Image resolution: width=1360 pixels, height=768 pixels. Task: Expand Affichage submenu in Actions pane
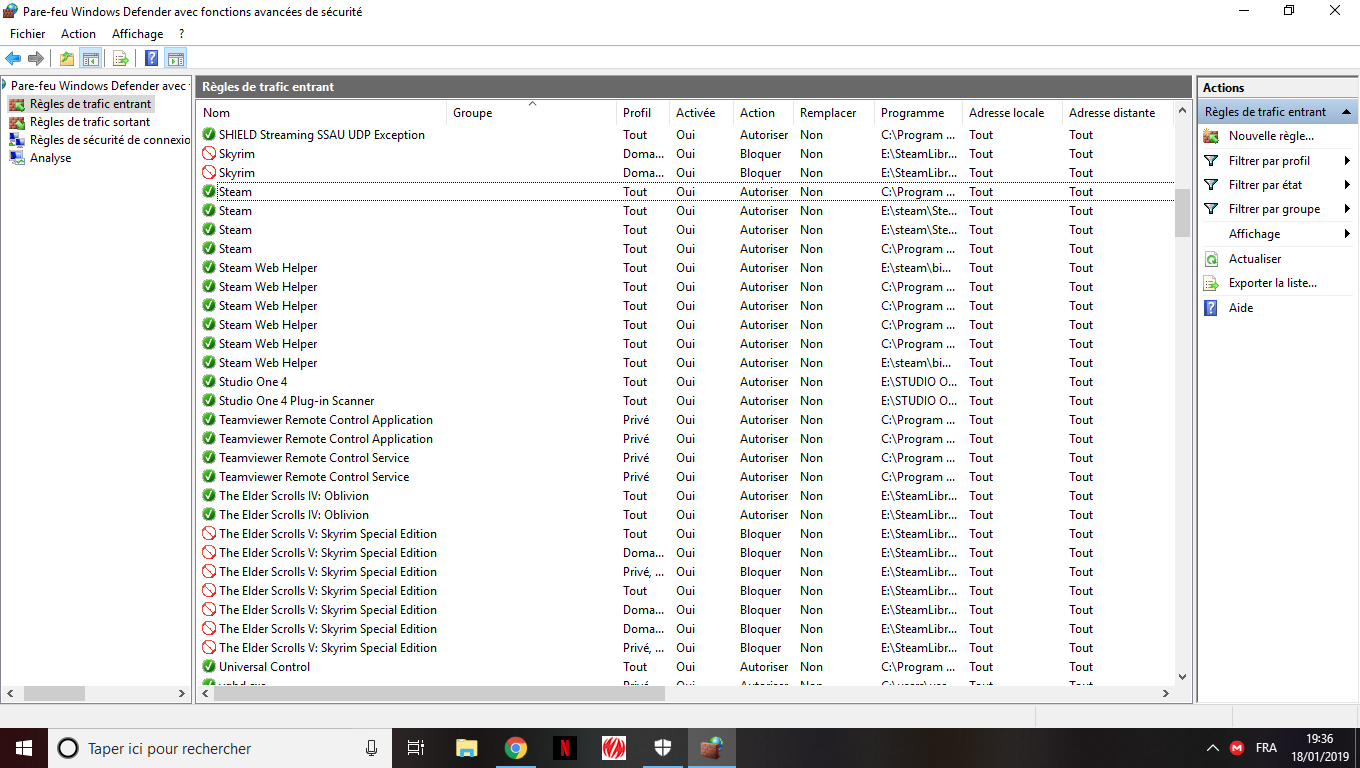1278,234
